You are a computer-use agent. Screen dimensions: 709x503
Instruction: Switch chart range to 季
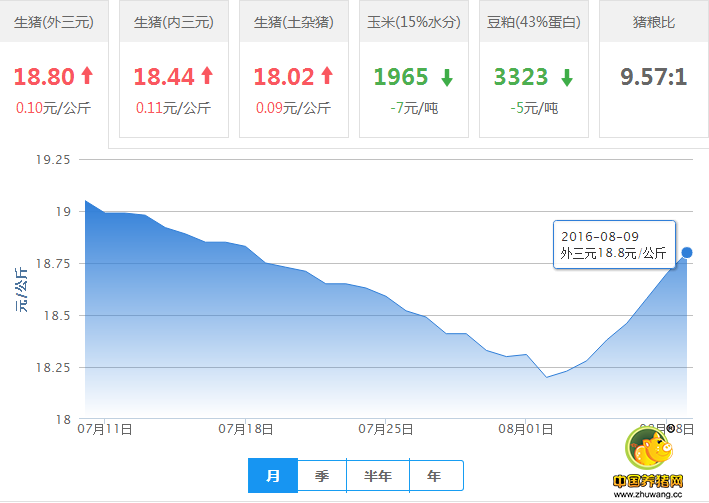[322, 476]
